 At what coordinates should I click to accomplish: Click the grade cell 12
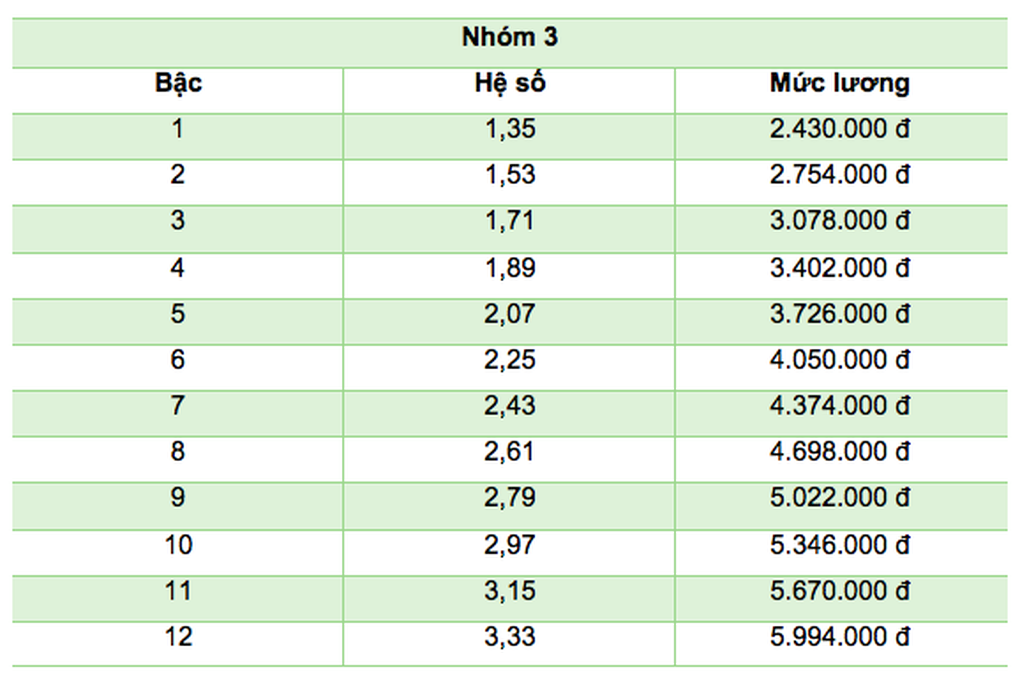(178, 637)
